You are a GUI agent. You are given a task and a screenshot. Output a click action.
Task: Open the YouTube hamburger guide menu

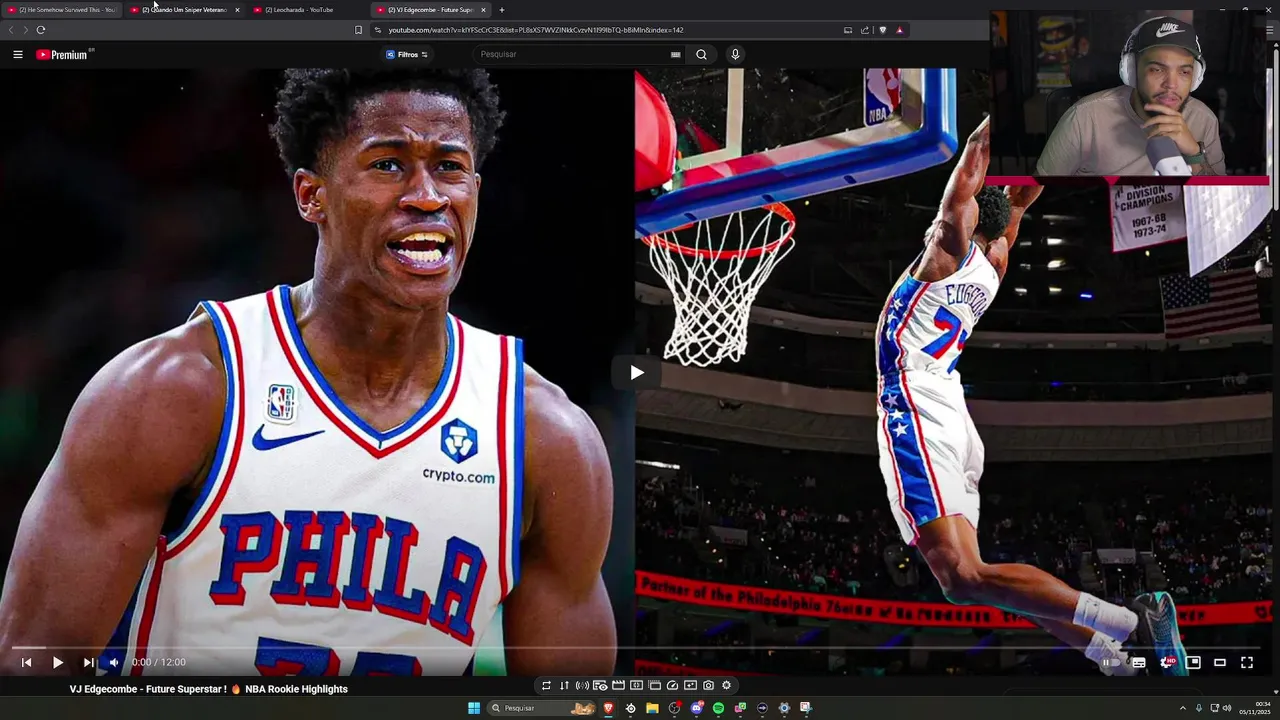click(x=18, y=54)
